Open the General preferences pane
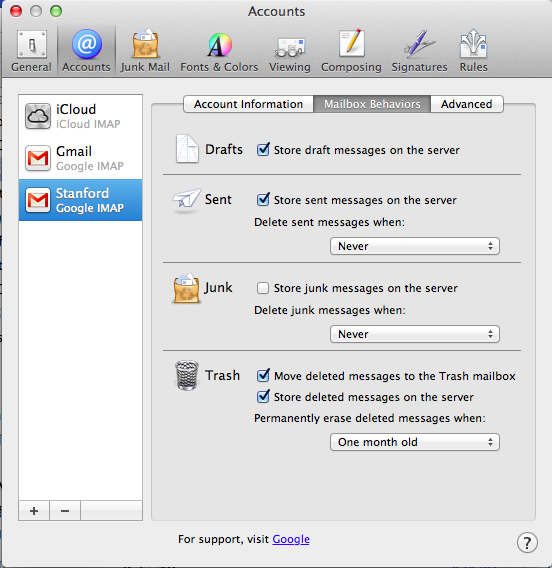The image size is (552, 568). (32, 51)
